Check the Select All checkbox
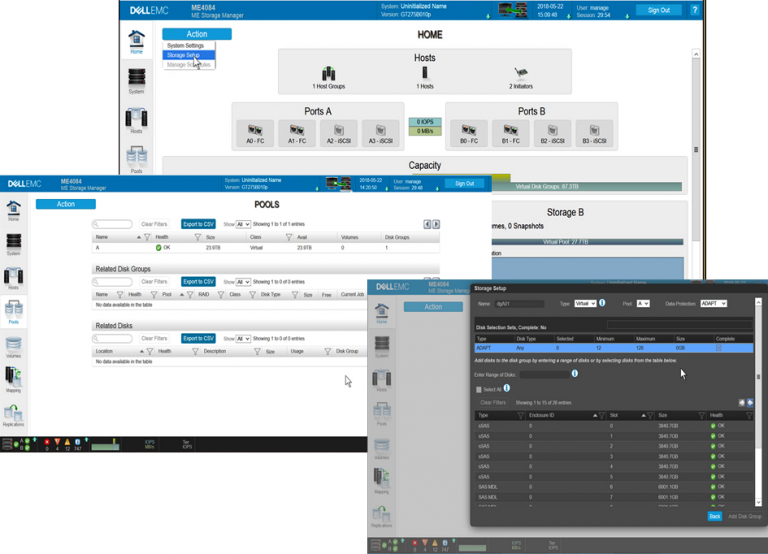The height and width of the screenshot is (554, 768). [479, 389]
